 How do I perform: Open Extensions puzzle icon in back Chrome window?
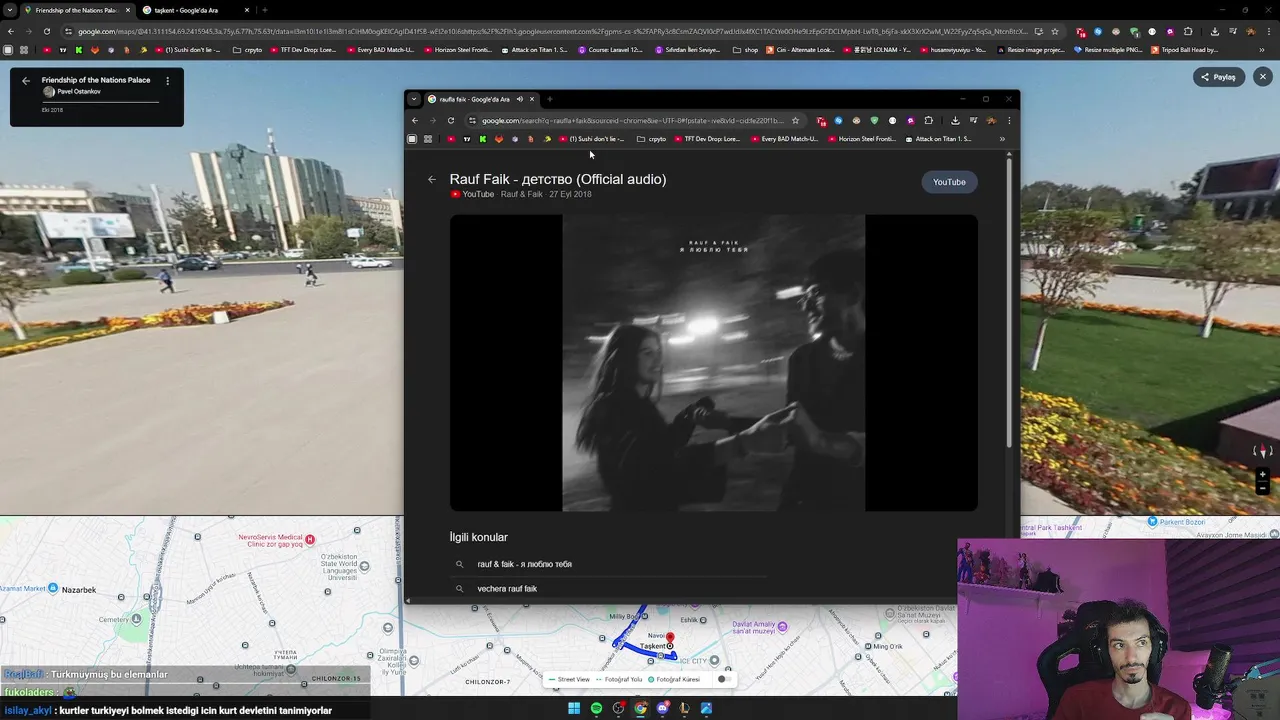pos(1187,31)
